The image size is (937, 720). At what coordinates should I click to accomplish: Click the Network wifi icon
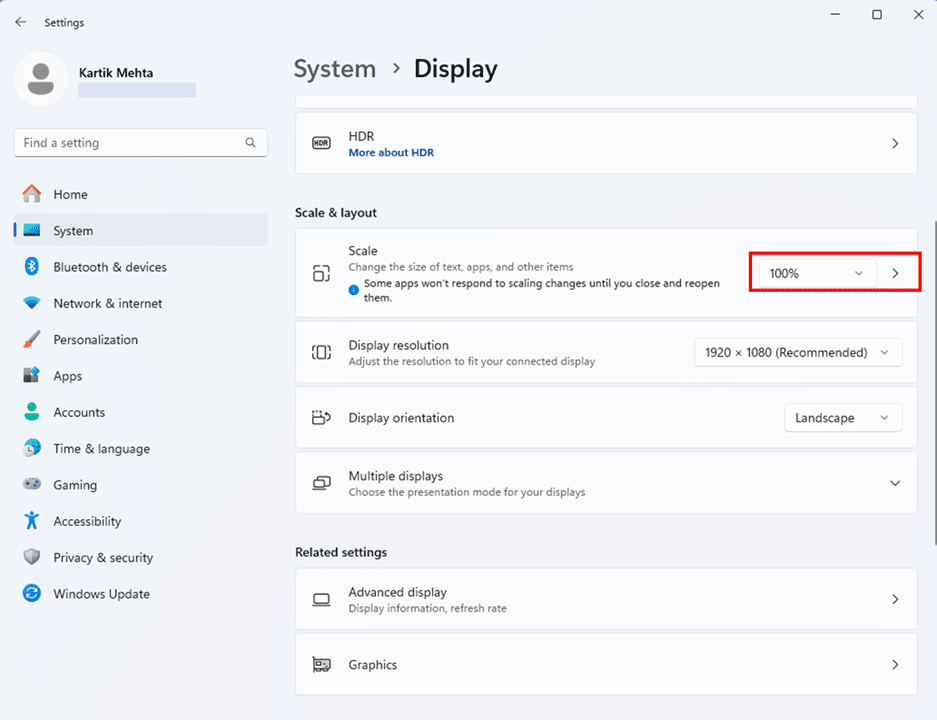click(x=32, y=303)
